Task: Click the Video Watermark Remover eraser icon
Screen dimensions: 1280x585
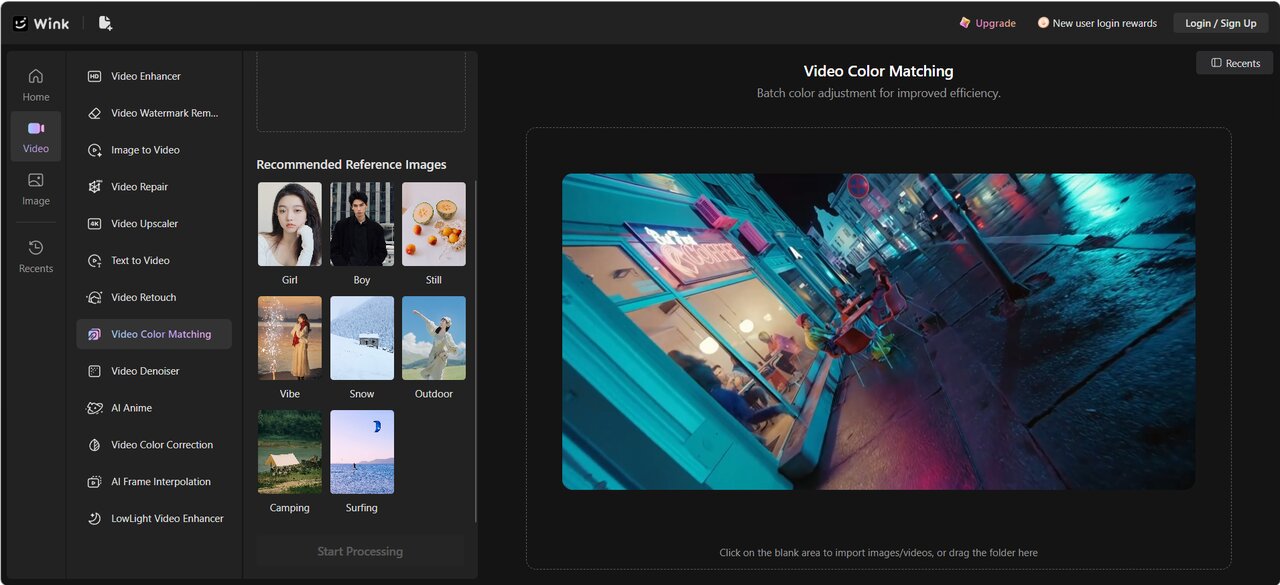Action: 94,113
